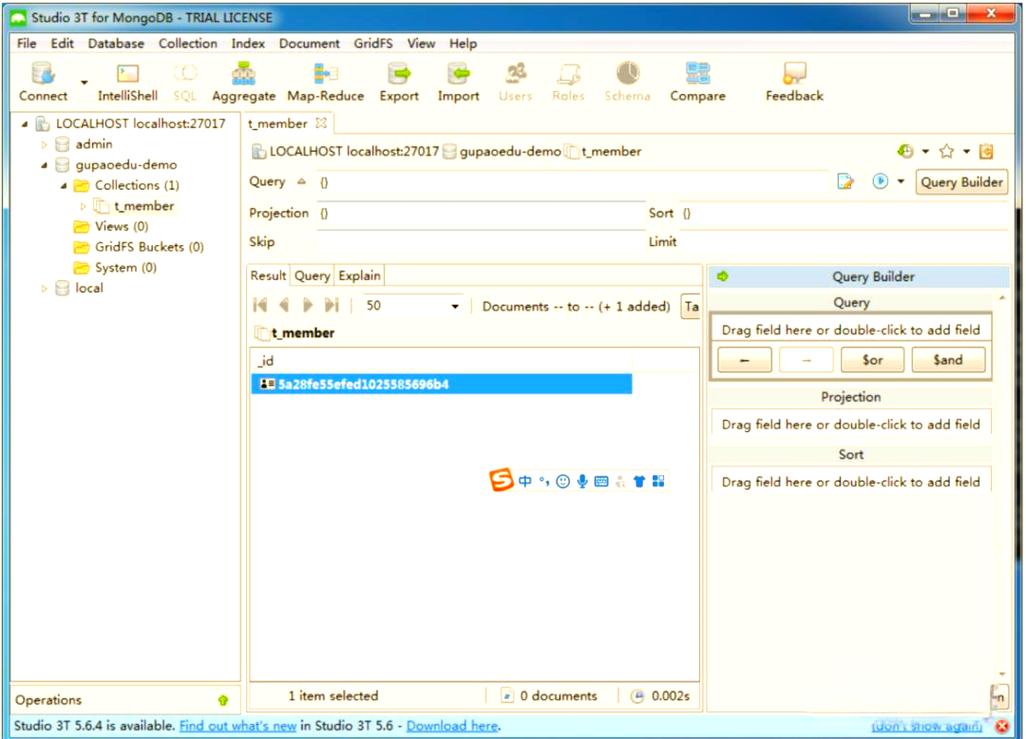Open IntelliShell from the toolbar
This screenshot has height=739, width=1026.
[128, 81]
